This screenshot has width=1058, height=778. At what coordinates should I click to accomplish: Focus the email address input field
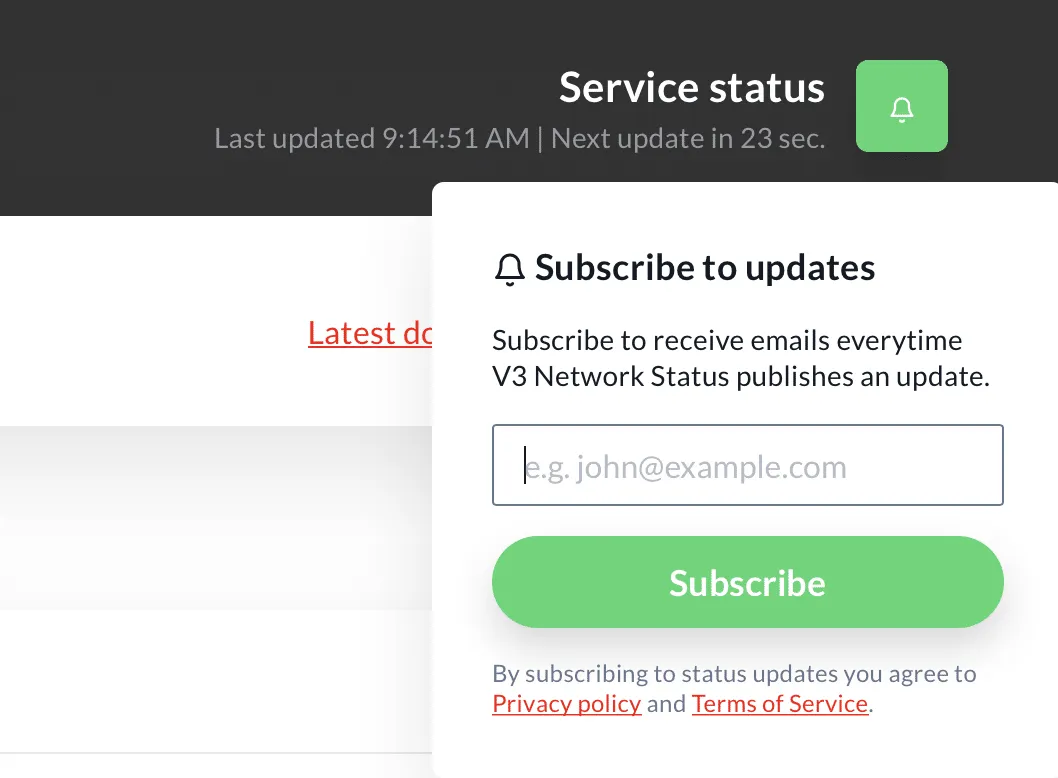point(747,466)
